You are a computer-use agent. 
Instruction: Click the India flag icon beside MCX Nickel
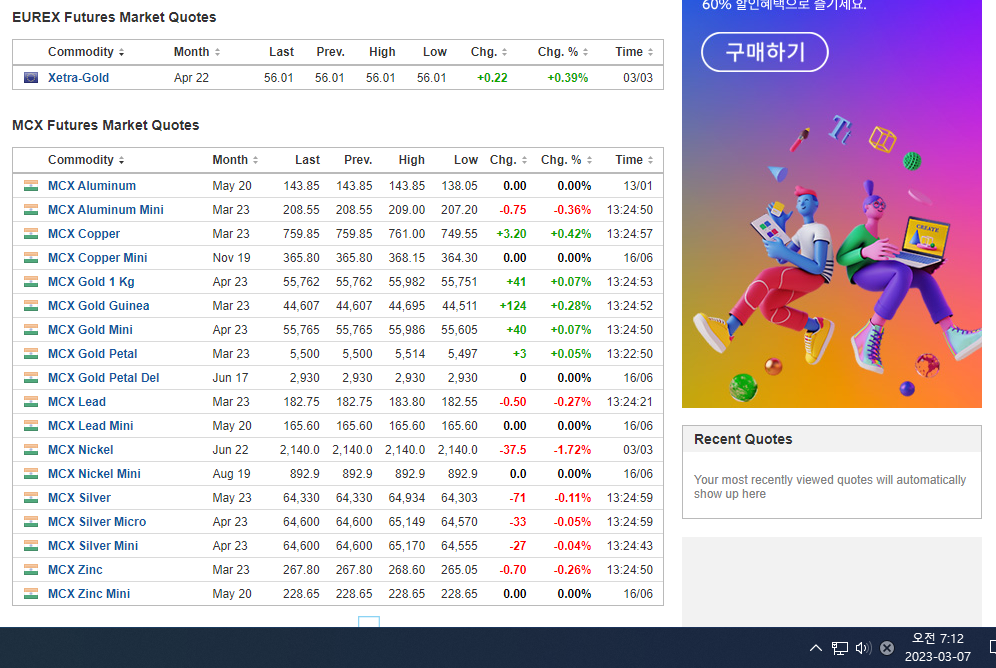pos(30,450)
